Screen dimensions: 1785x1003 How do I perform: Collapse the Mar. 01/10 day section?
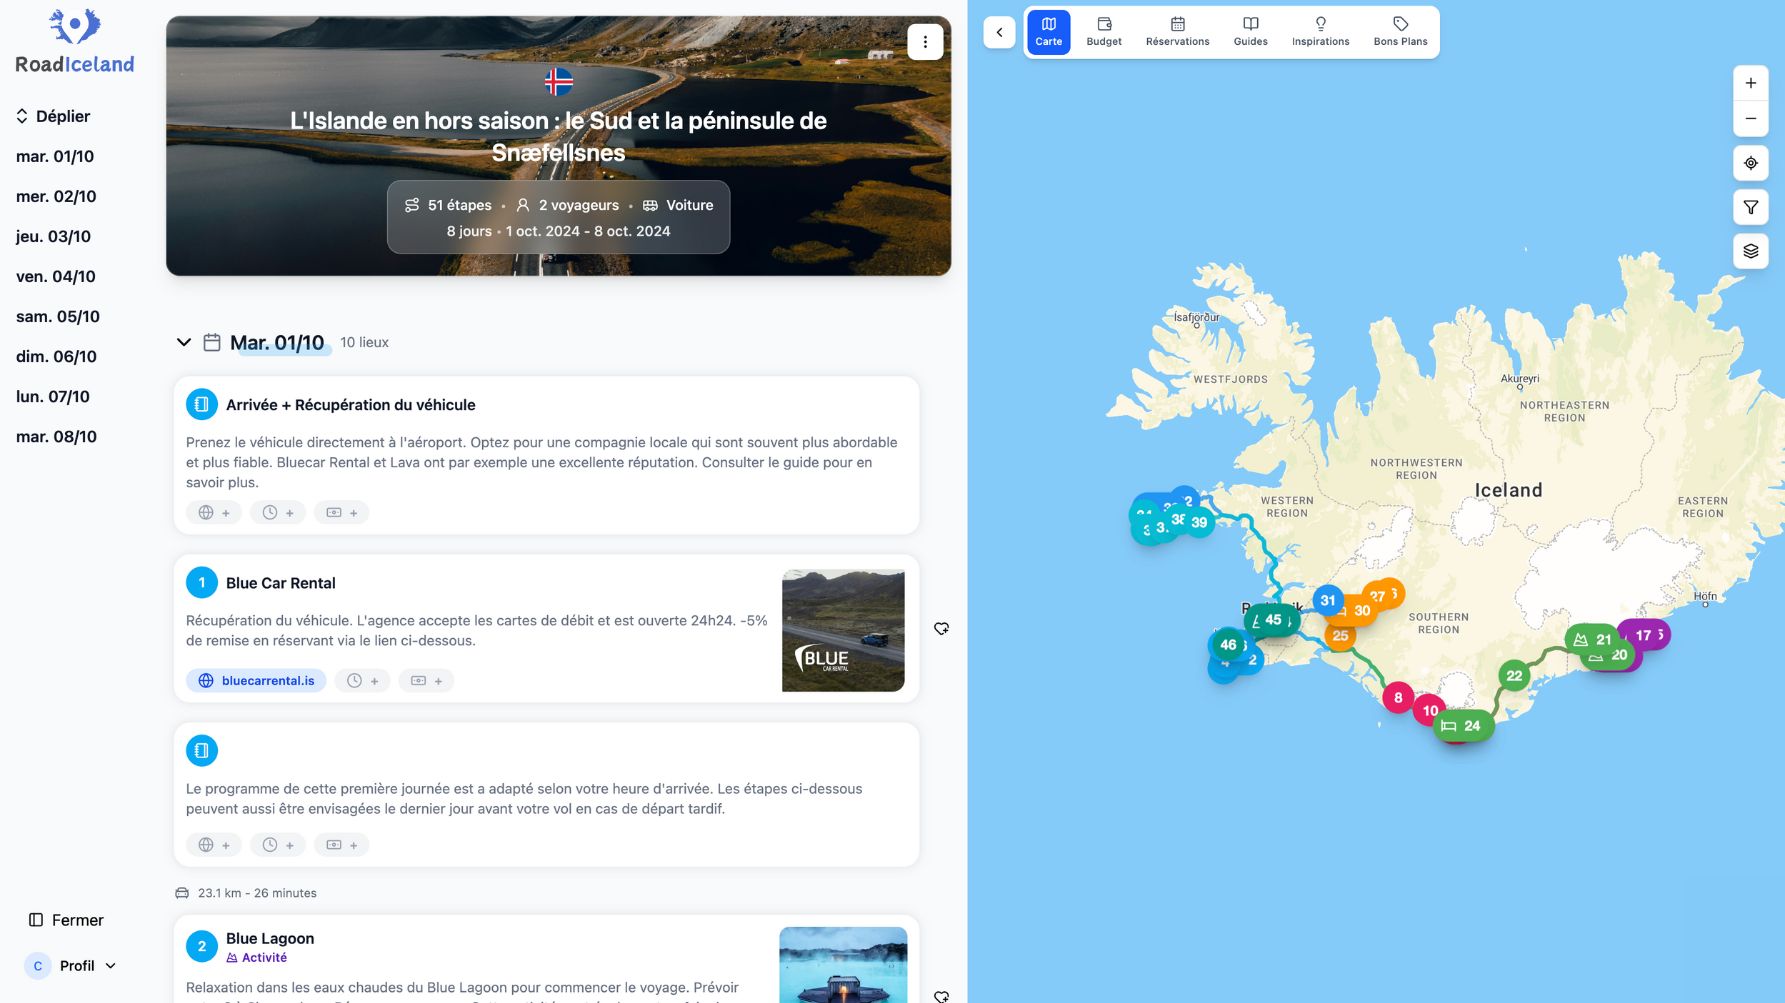184,342
